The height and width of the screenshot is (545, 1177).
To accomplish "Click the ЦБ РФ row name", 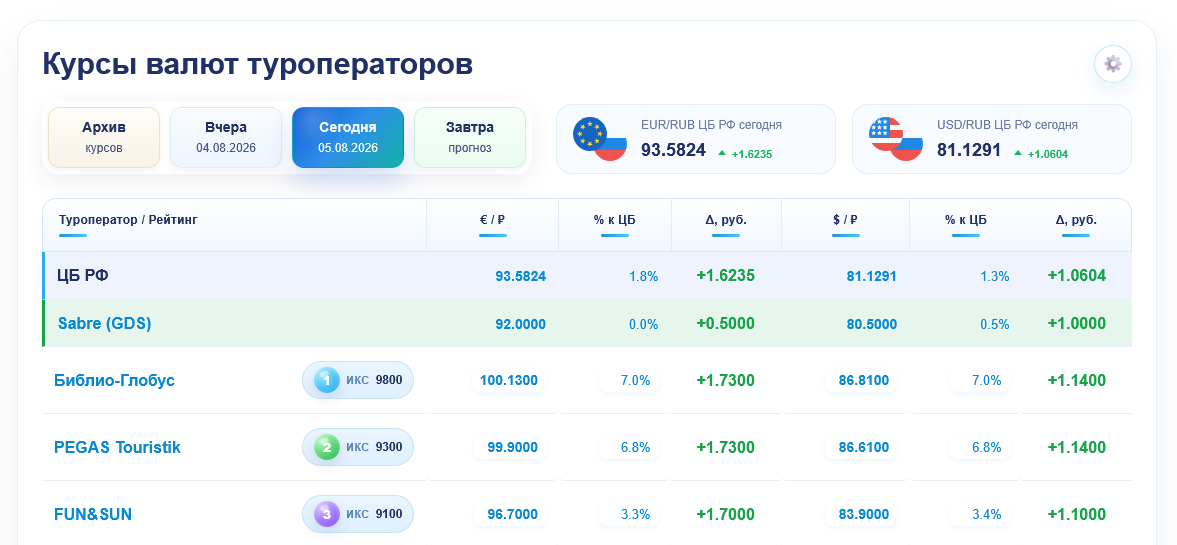I will tap(83, 276).
